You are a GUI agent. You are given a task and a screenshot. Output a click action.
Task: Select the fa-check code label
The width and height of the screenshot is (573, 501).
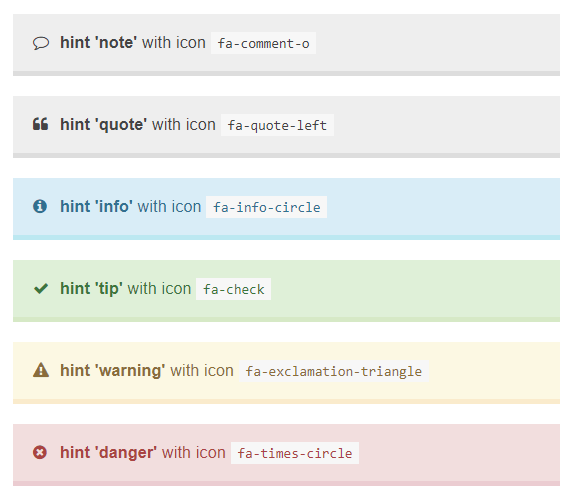(234, 289)
